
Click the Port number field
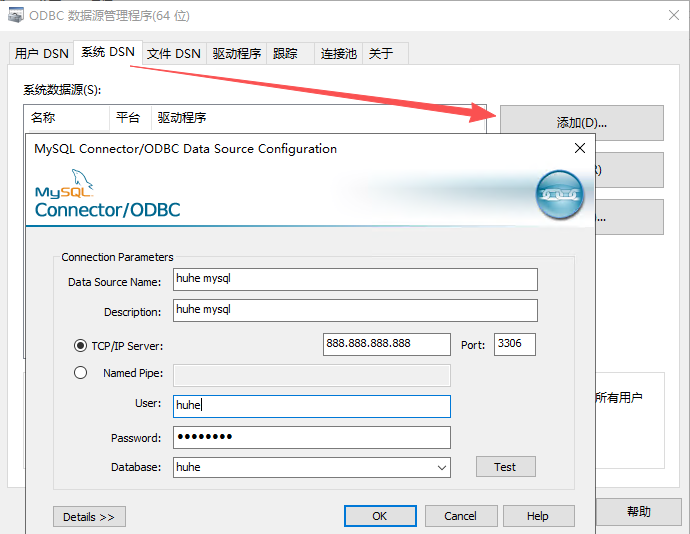514,344
